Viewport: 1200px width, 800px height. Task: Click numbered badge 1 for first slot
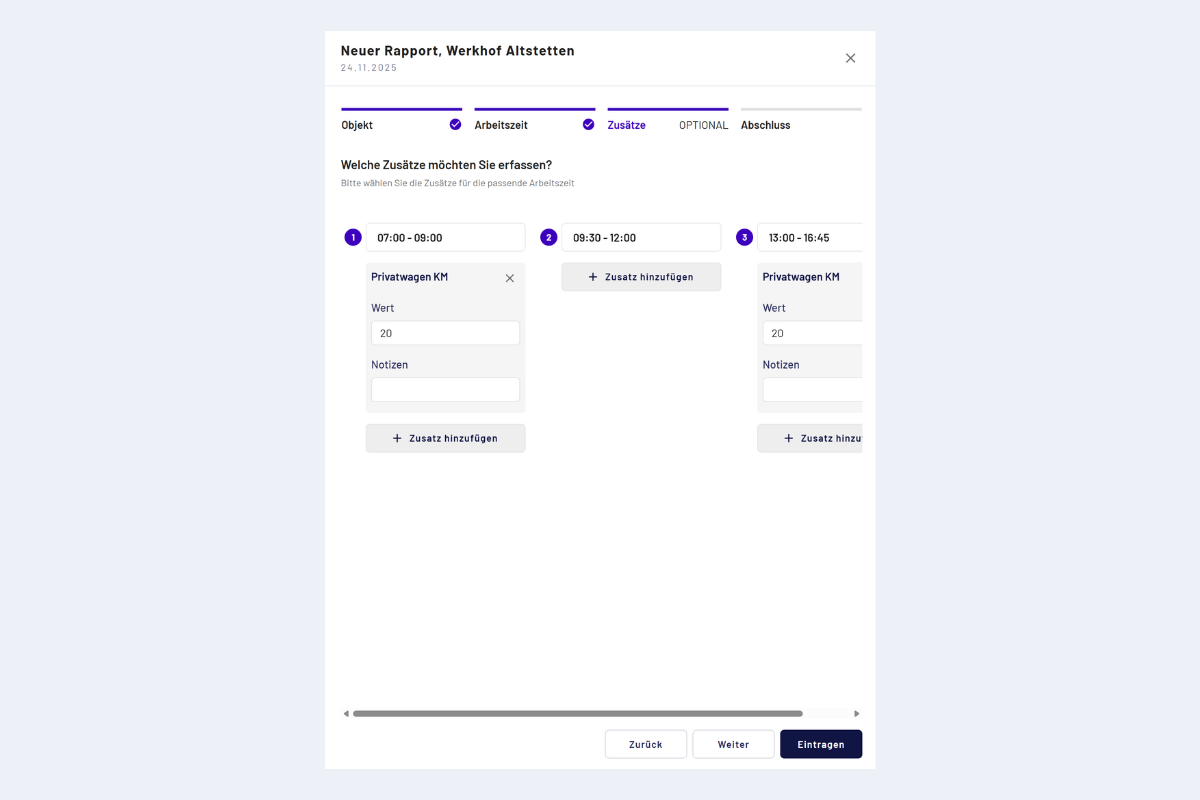(x=353, y=237)
